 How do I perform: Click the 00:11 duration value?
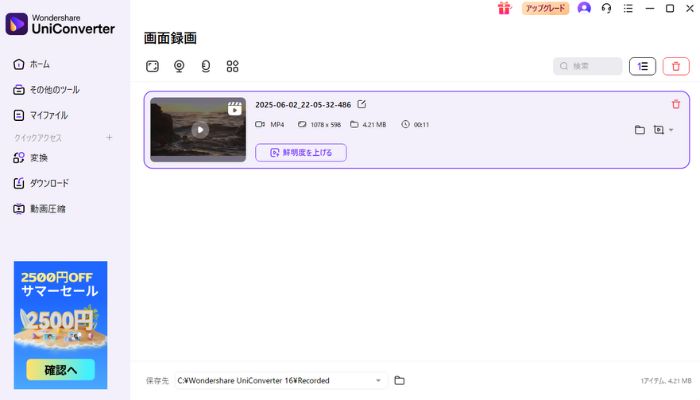pyautogui.click(x=421, y=125)
